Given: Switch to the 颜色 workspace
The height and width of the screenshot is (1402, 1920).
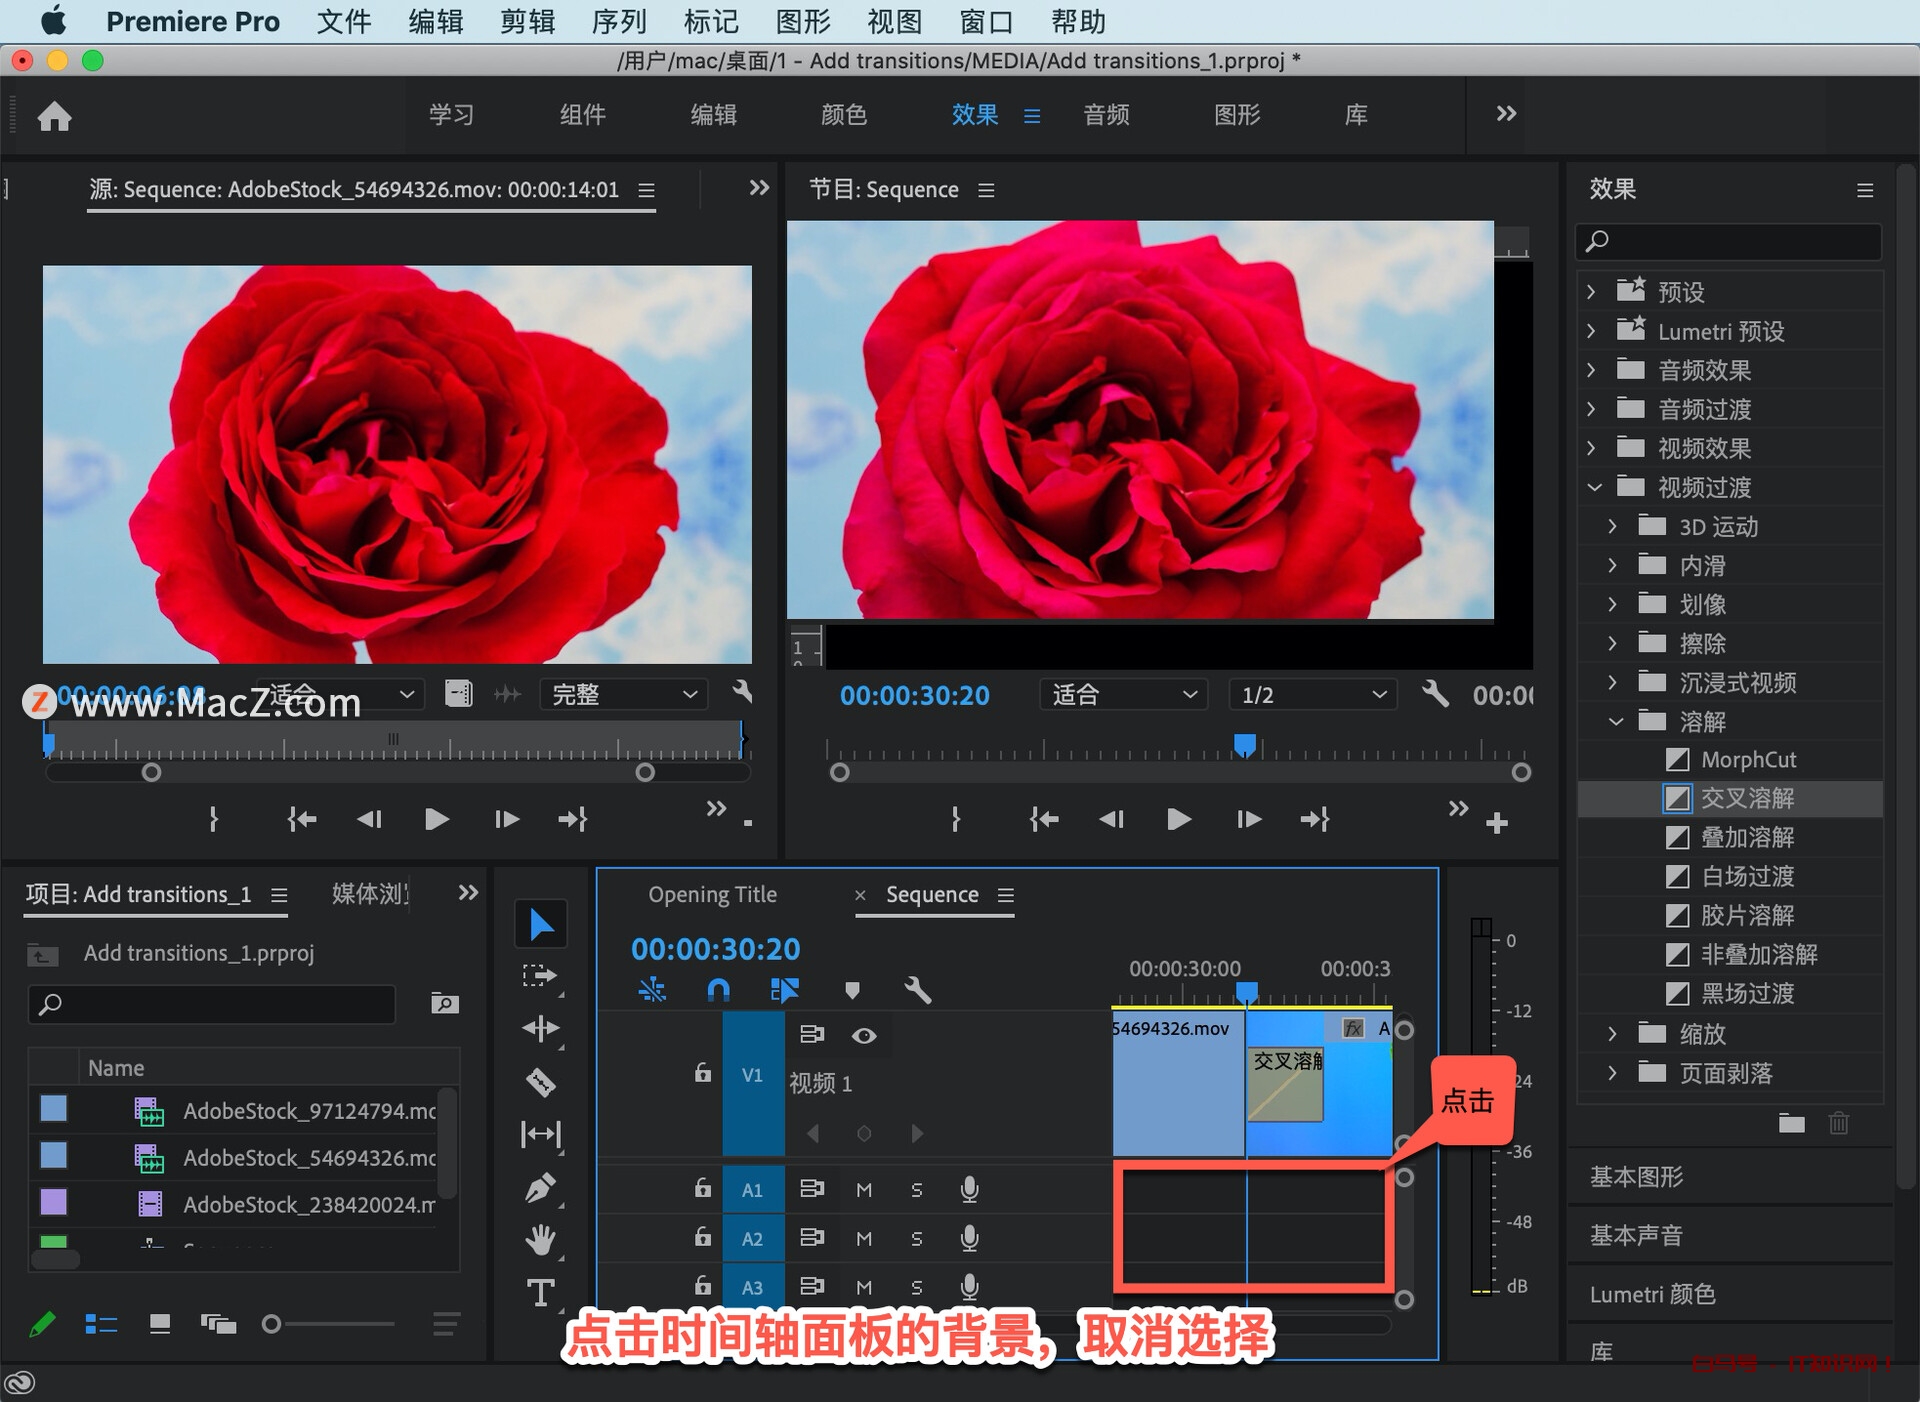Looking at the screenshot, I should [x=843, y=115].
